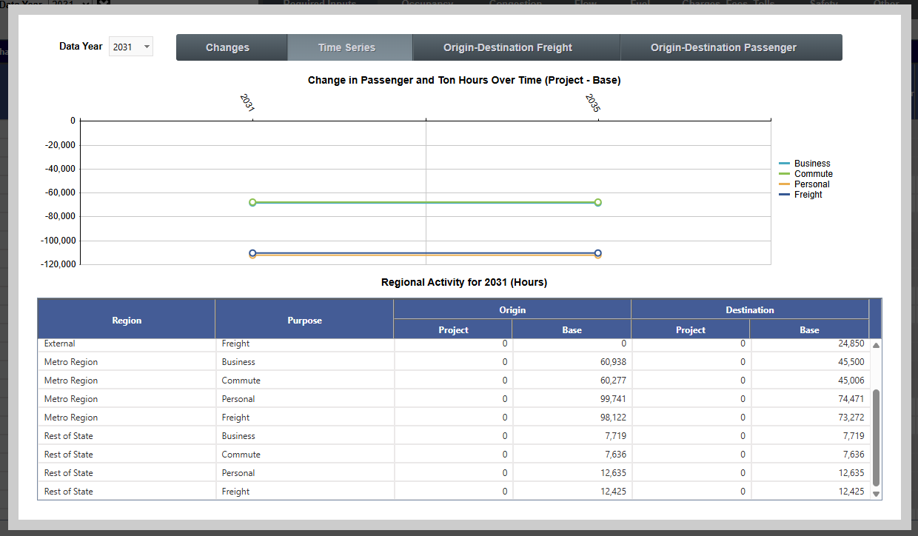Screen dimensions: 918x536
Task: Click the table scroll down arrow
Action: (x=876, y=494)
